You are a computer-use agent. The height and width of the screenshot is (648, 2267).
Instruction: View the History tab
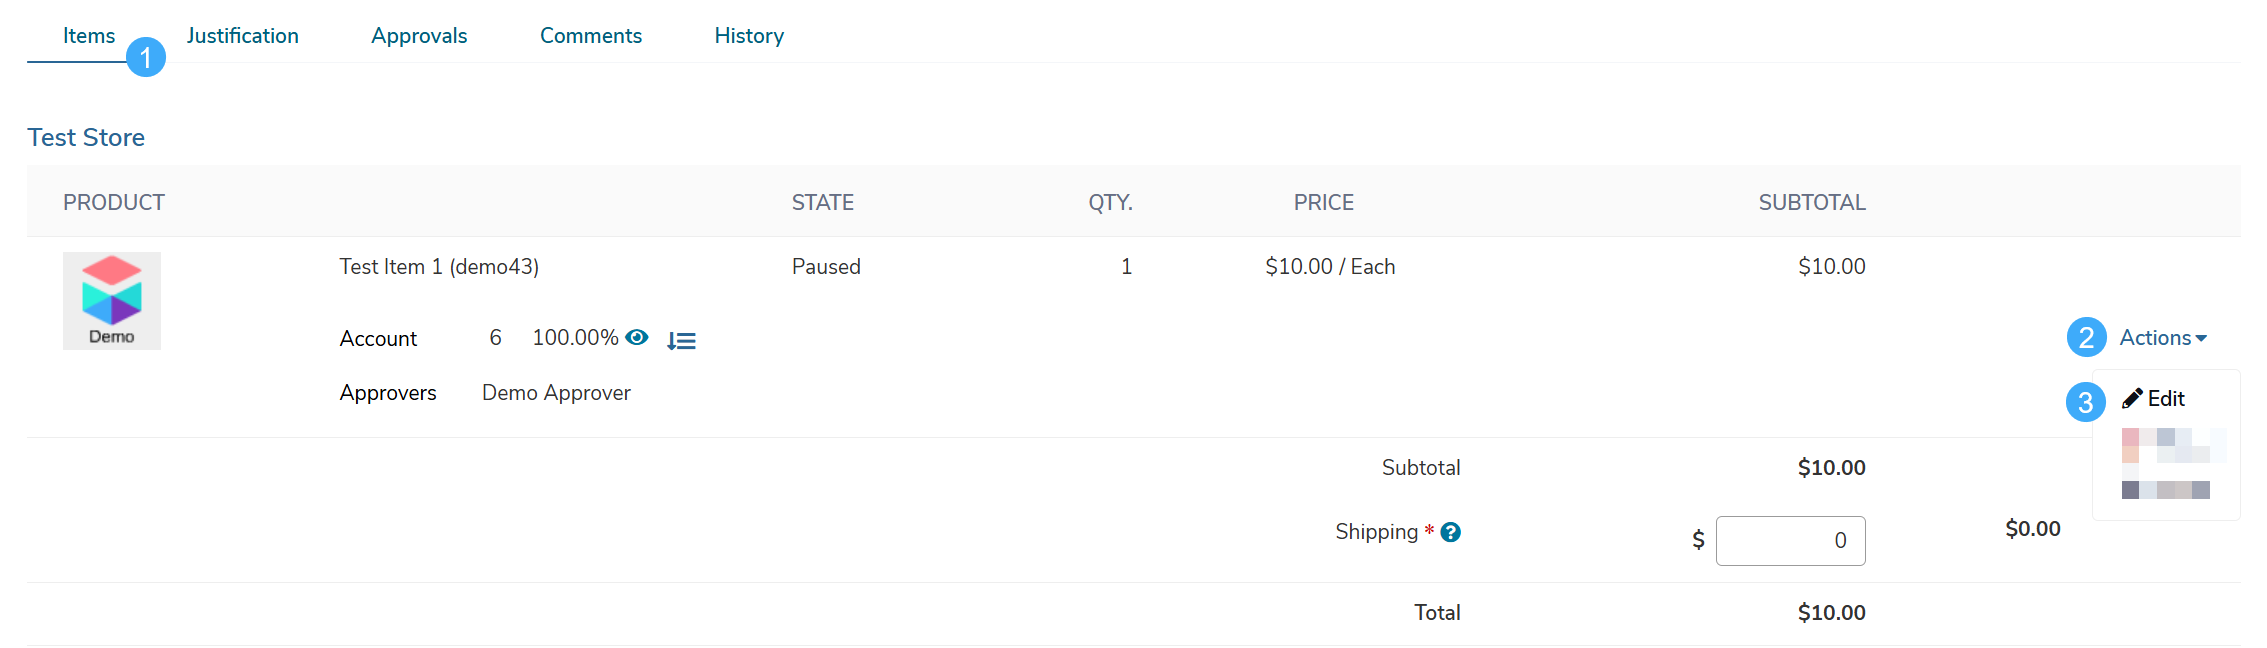[749, 36]
